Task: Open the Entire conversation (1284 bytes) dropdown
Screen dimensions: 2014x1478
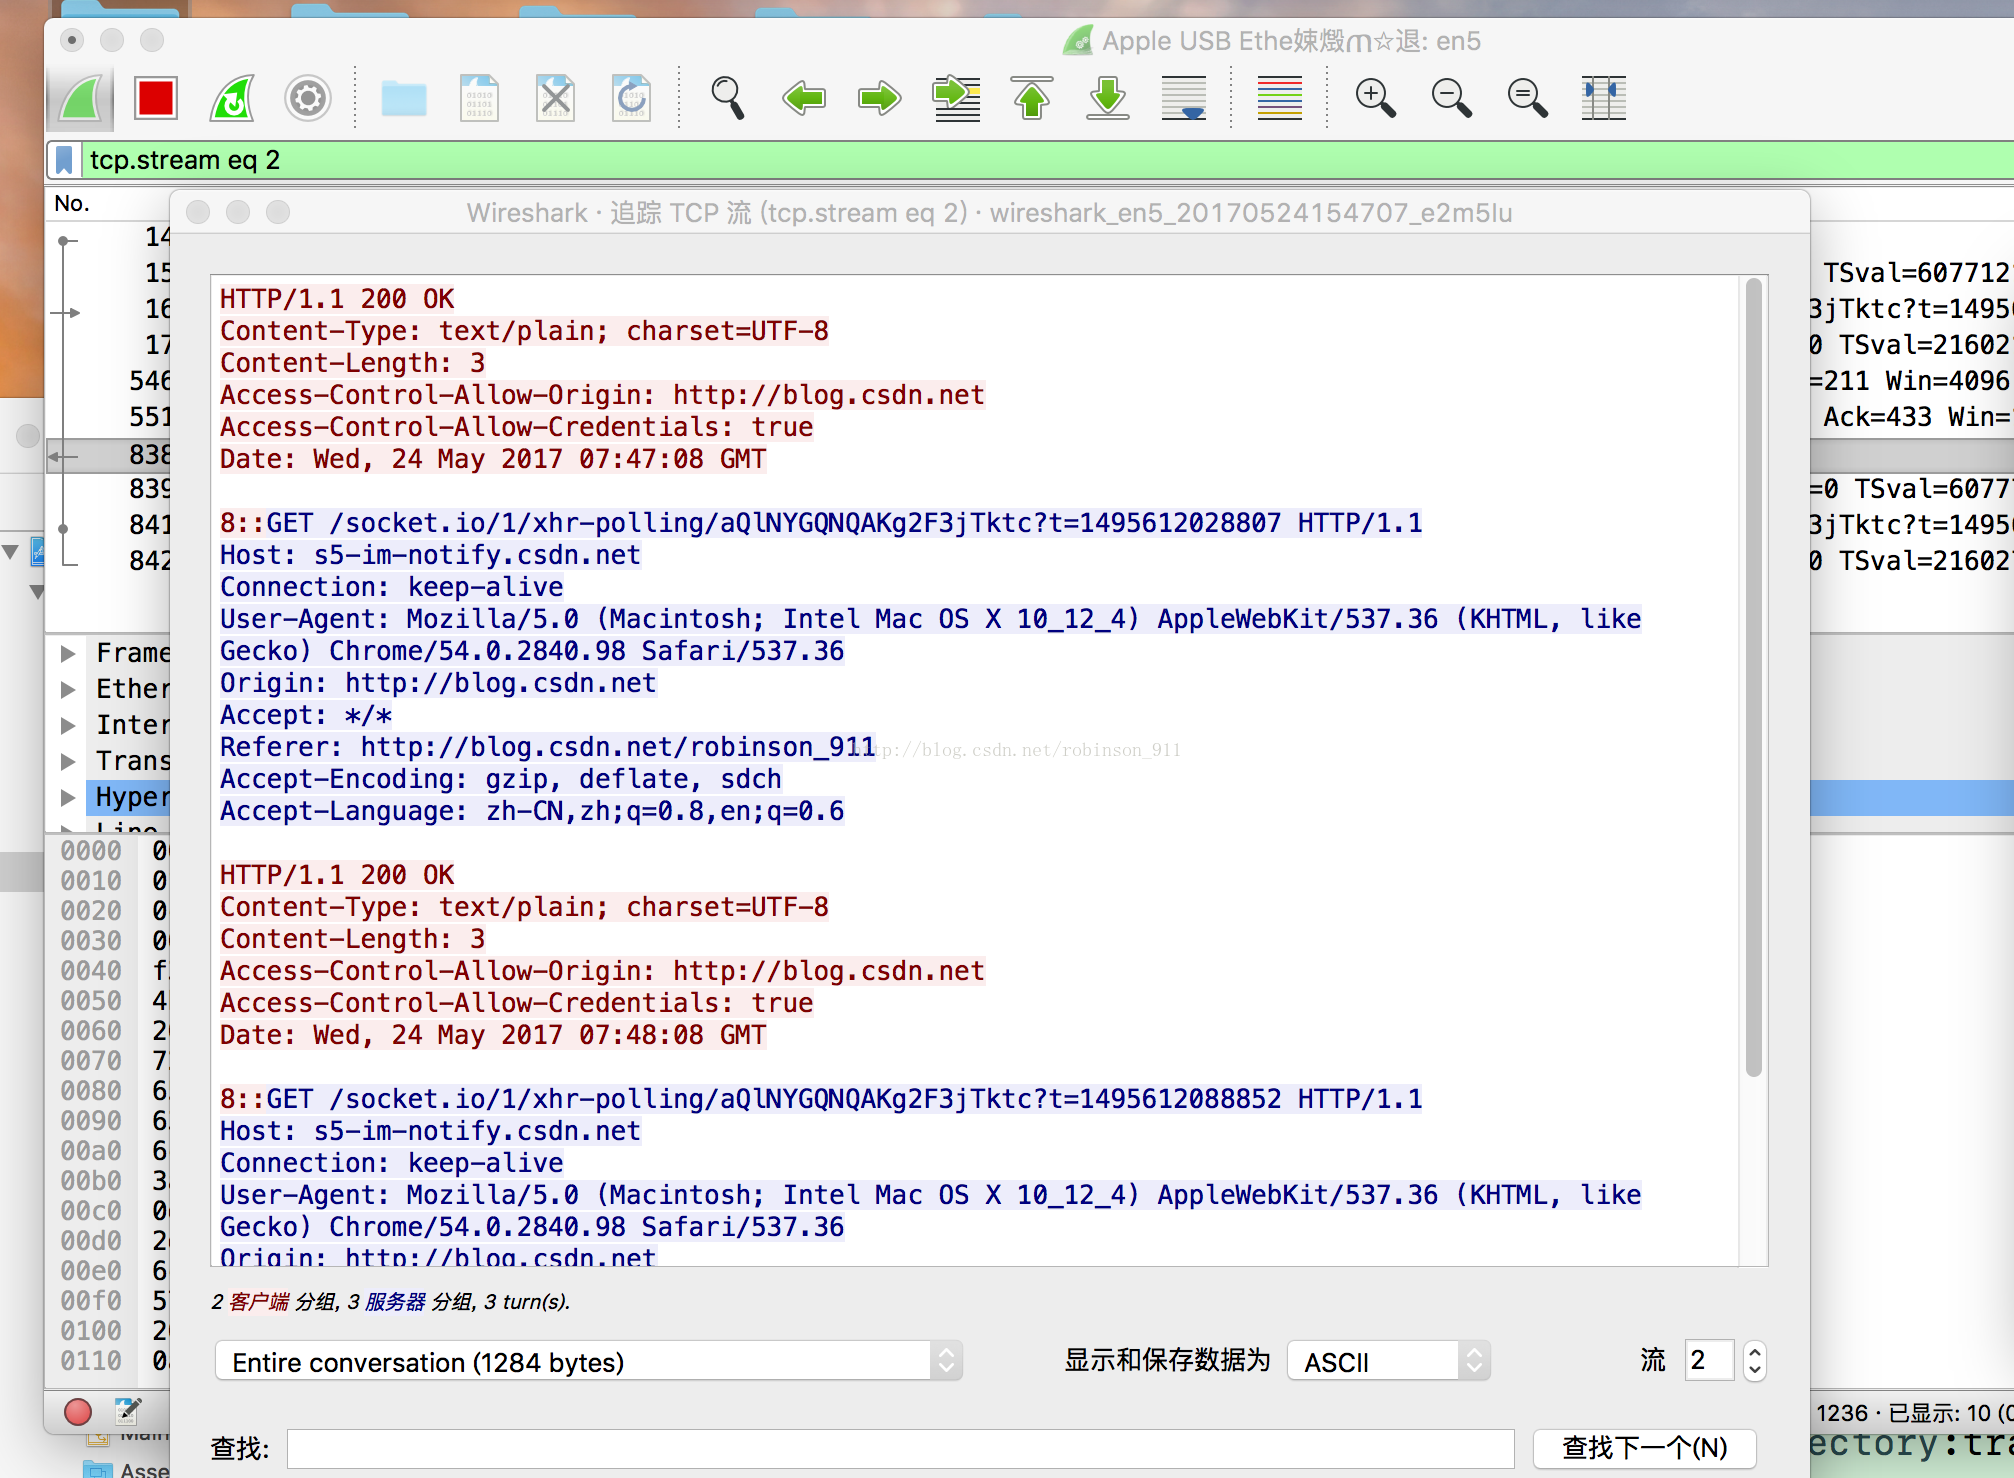Action: [x=588, y=1362]
